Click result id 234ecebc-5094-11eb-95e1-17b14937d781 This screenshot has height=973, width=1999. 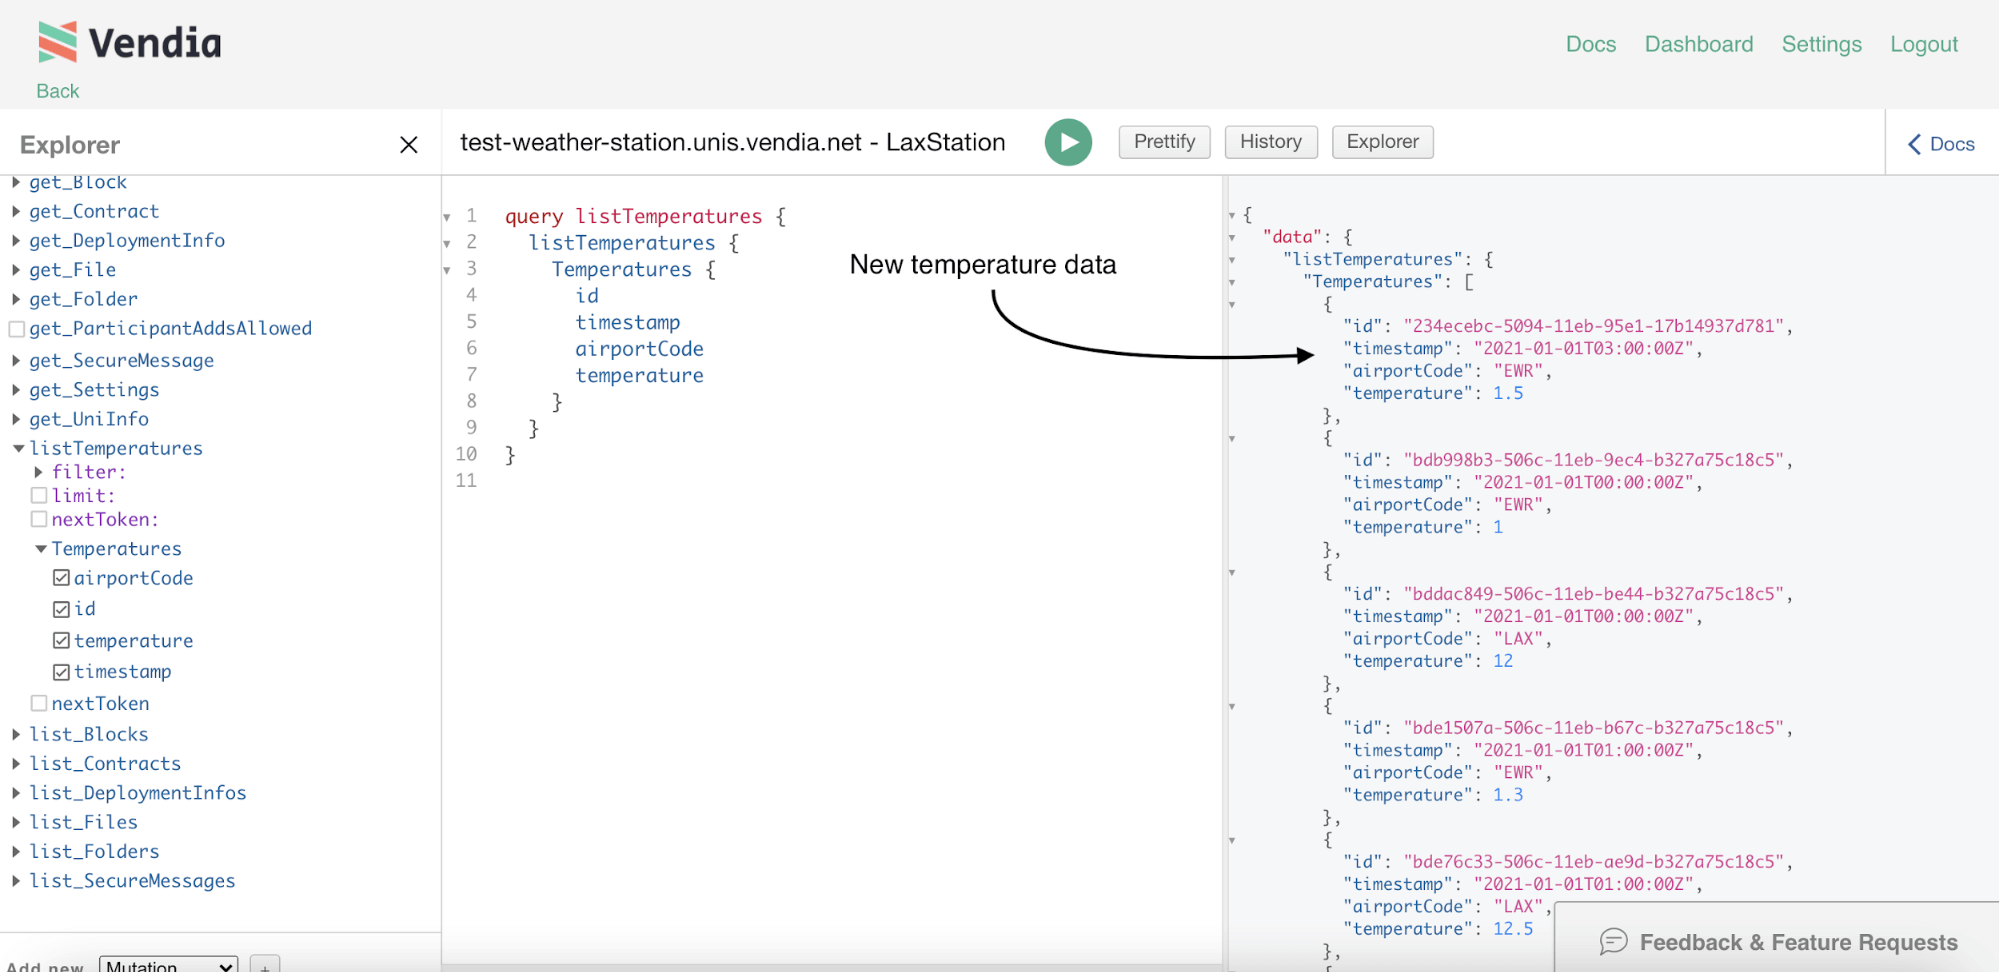click(x=1594, y=326)
